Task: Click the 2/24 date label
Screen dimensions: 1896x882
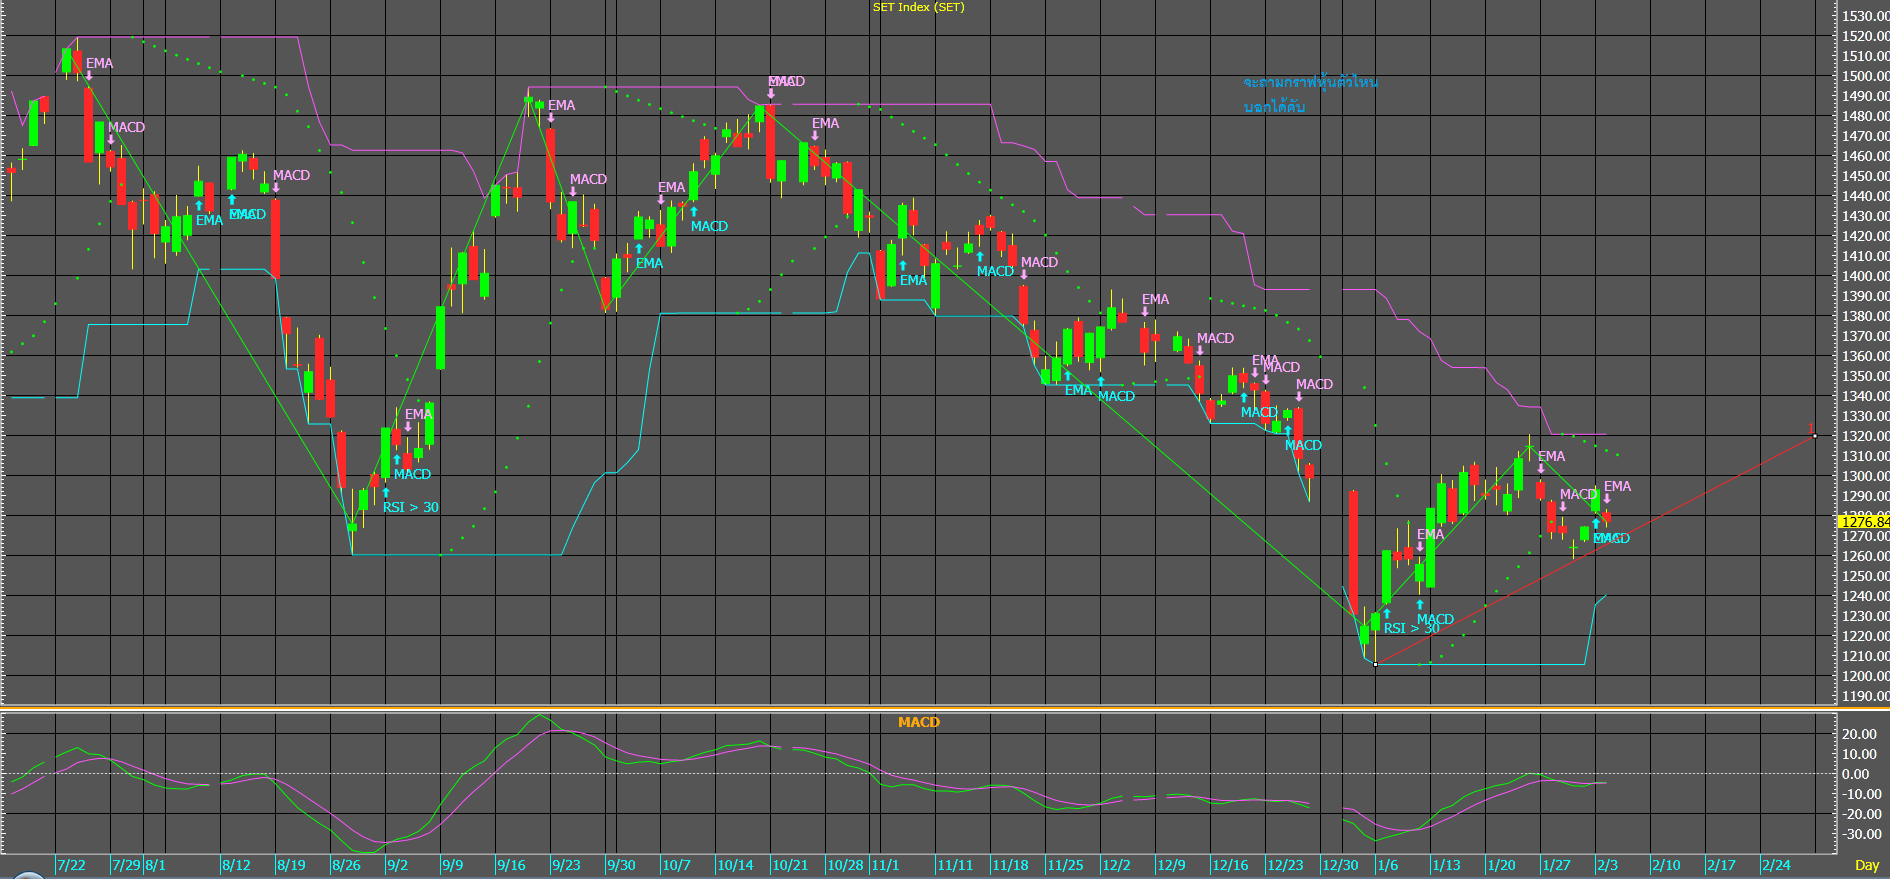Action: tap(1776, 865)
